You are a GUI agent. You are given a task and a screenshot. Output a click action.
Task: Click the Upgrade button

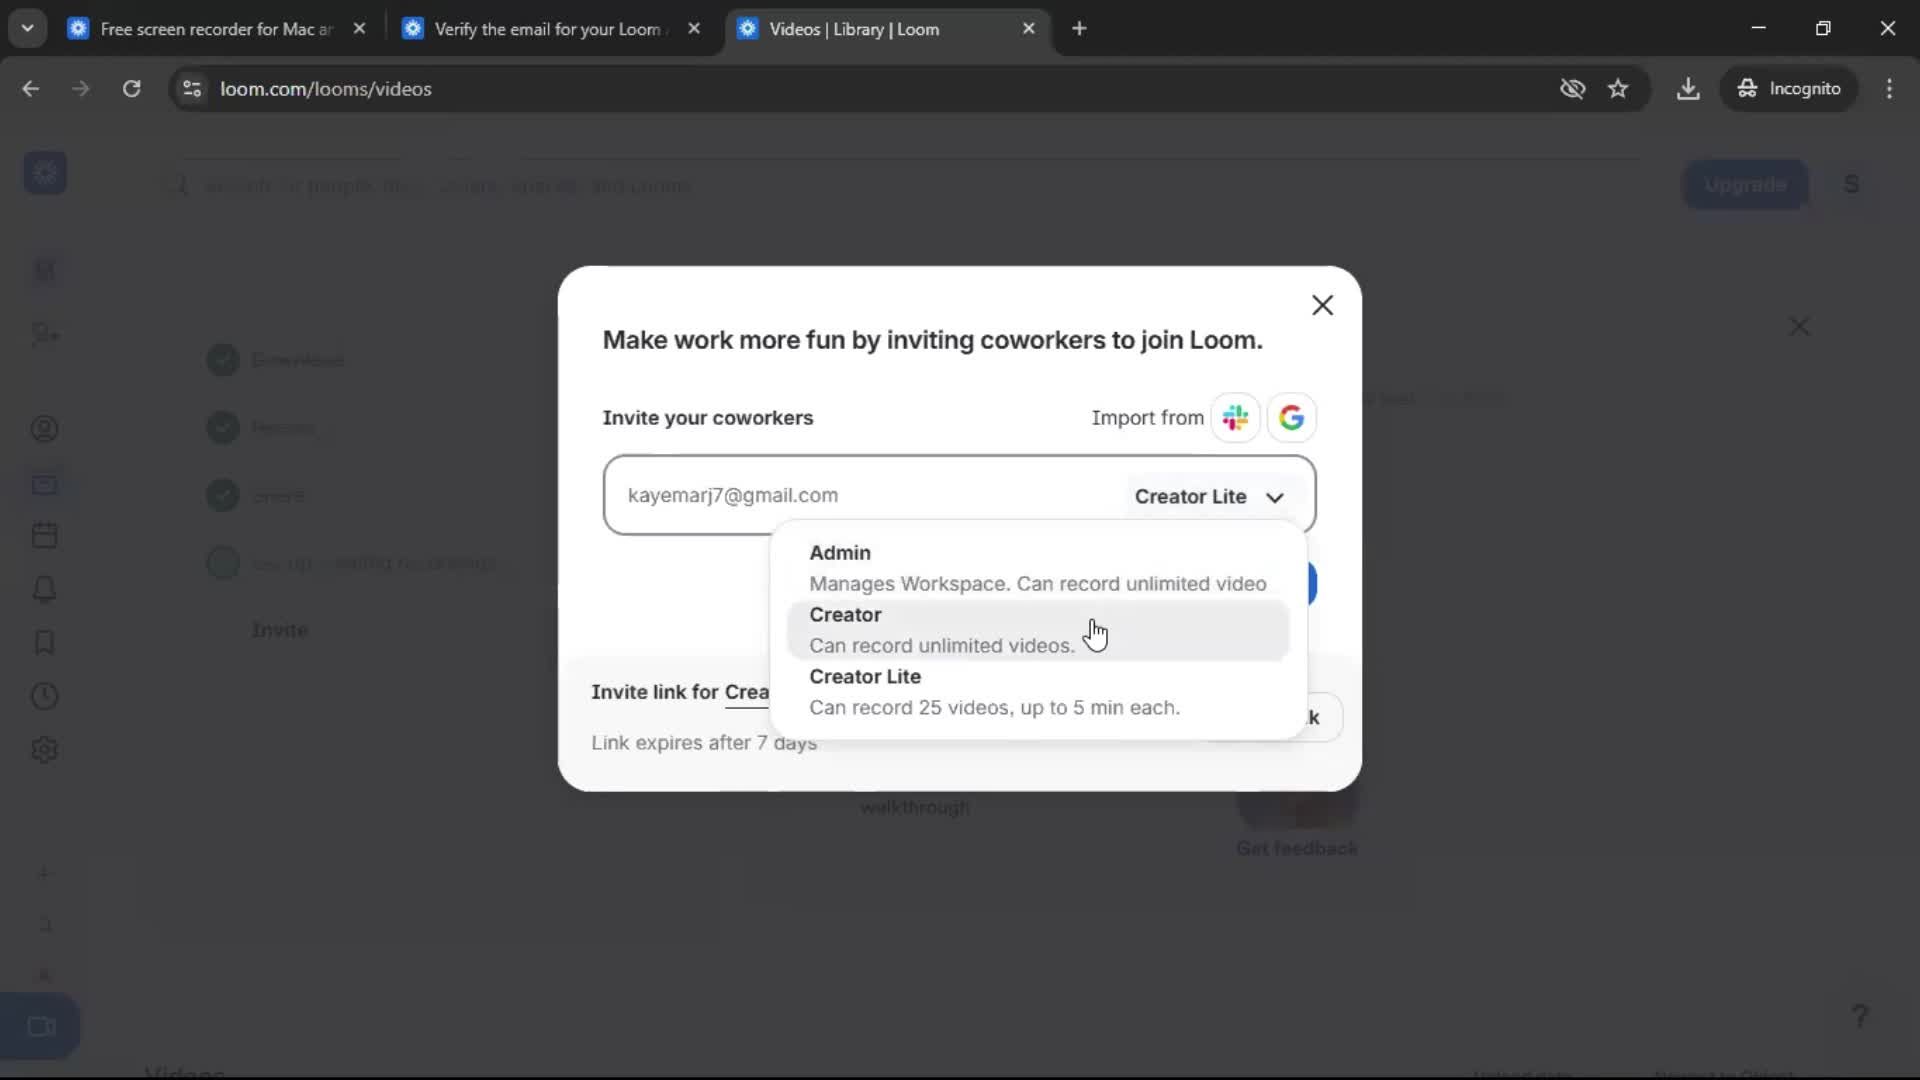1745,184
